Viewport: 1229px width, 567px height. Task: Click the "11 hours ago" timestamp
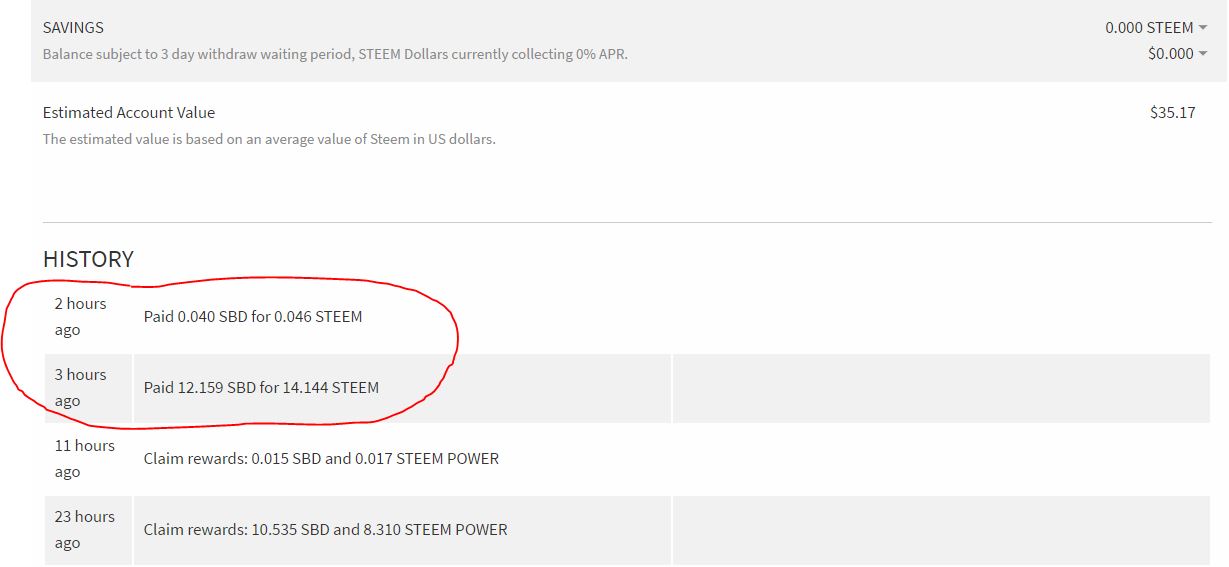[84, 458]
